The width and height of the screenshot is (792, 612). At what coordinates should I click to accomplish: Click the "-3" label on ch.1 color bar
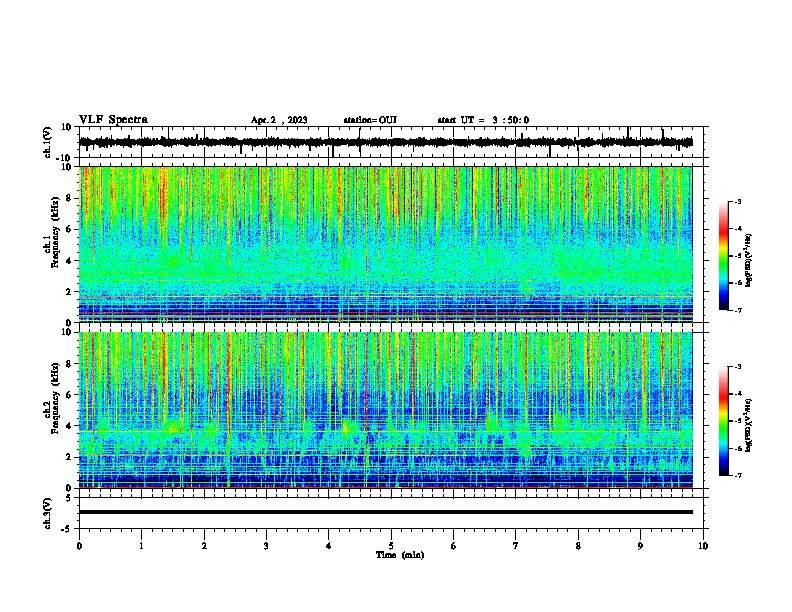coord(738,202)
